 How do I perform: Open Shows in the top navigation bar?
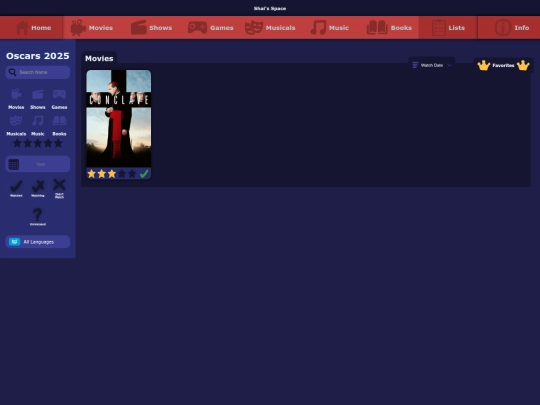(152, 28)
